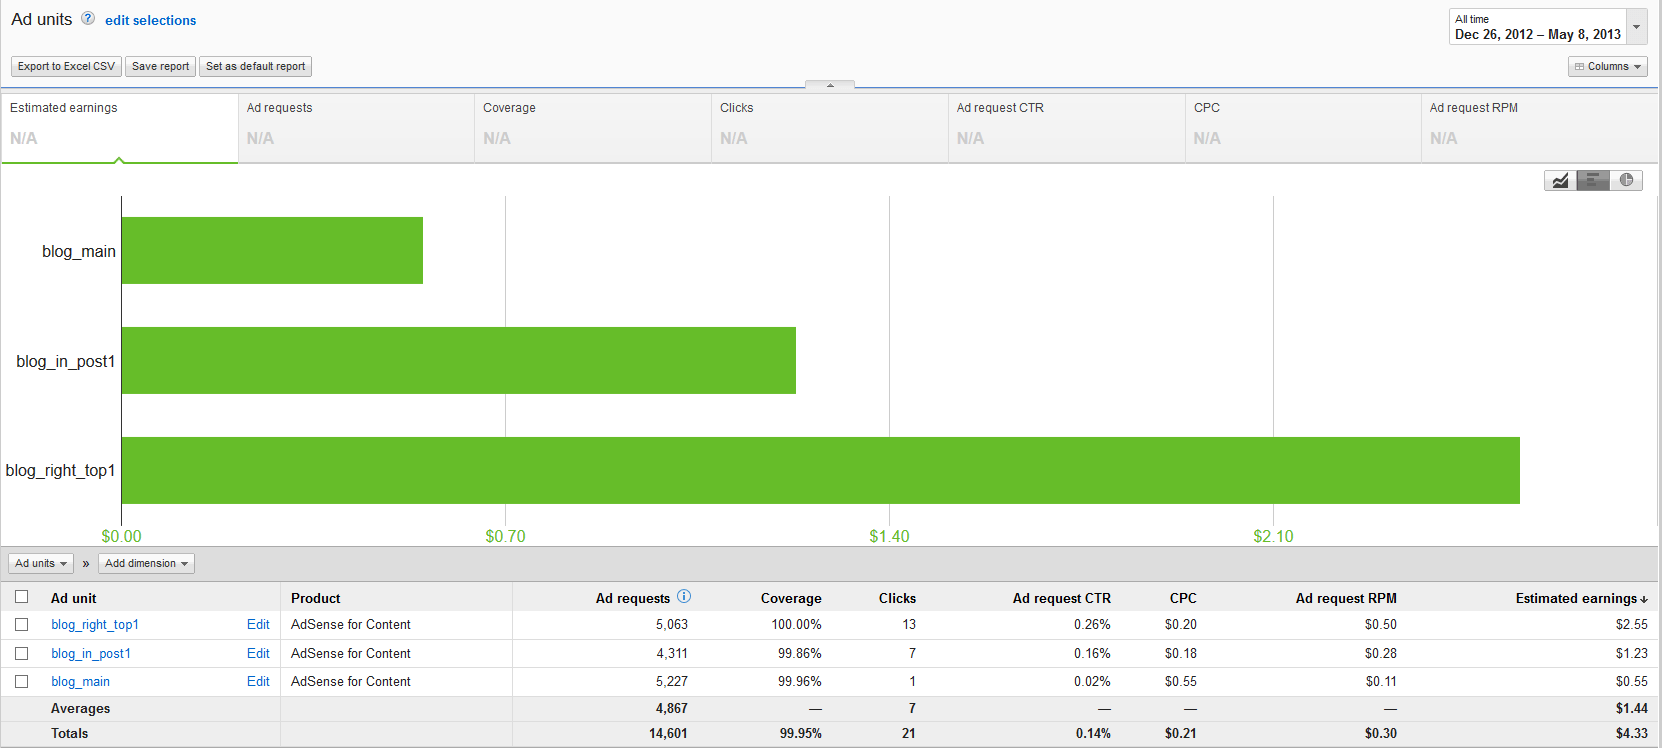
Task: Select the Ad request RPM metric tab
Action: coord(1540,128)
